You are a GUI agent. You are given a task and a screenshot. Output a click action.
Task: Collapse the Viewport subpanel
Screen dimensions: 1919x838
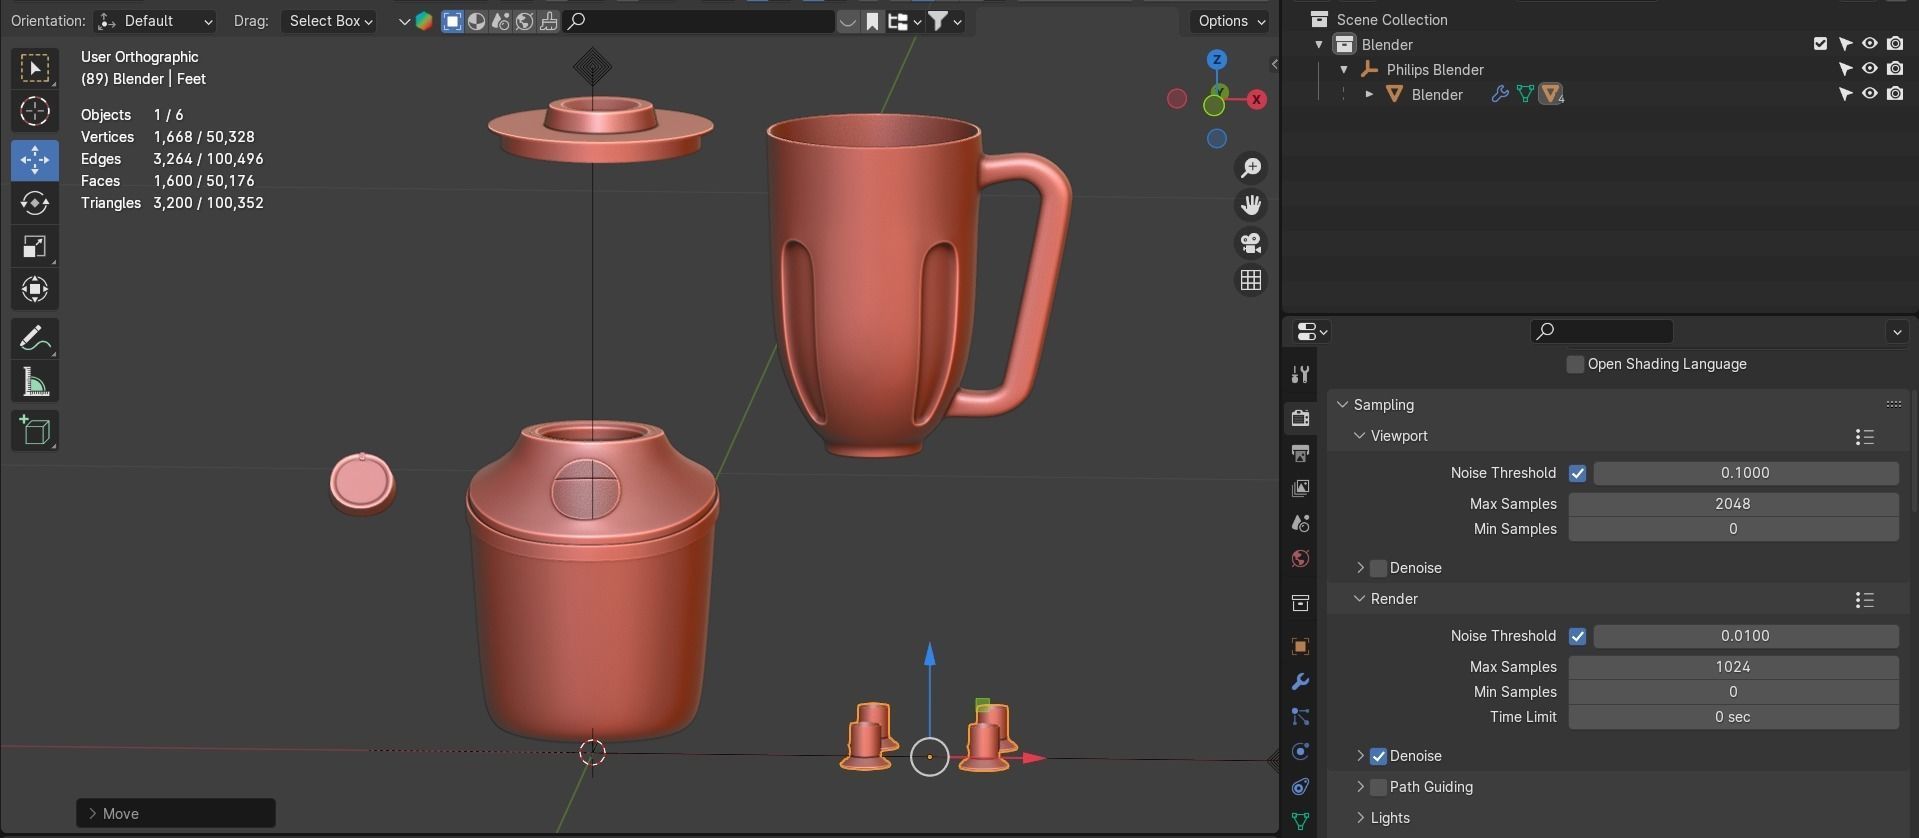[1360, 436]
